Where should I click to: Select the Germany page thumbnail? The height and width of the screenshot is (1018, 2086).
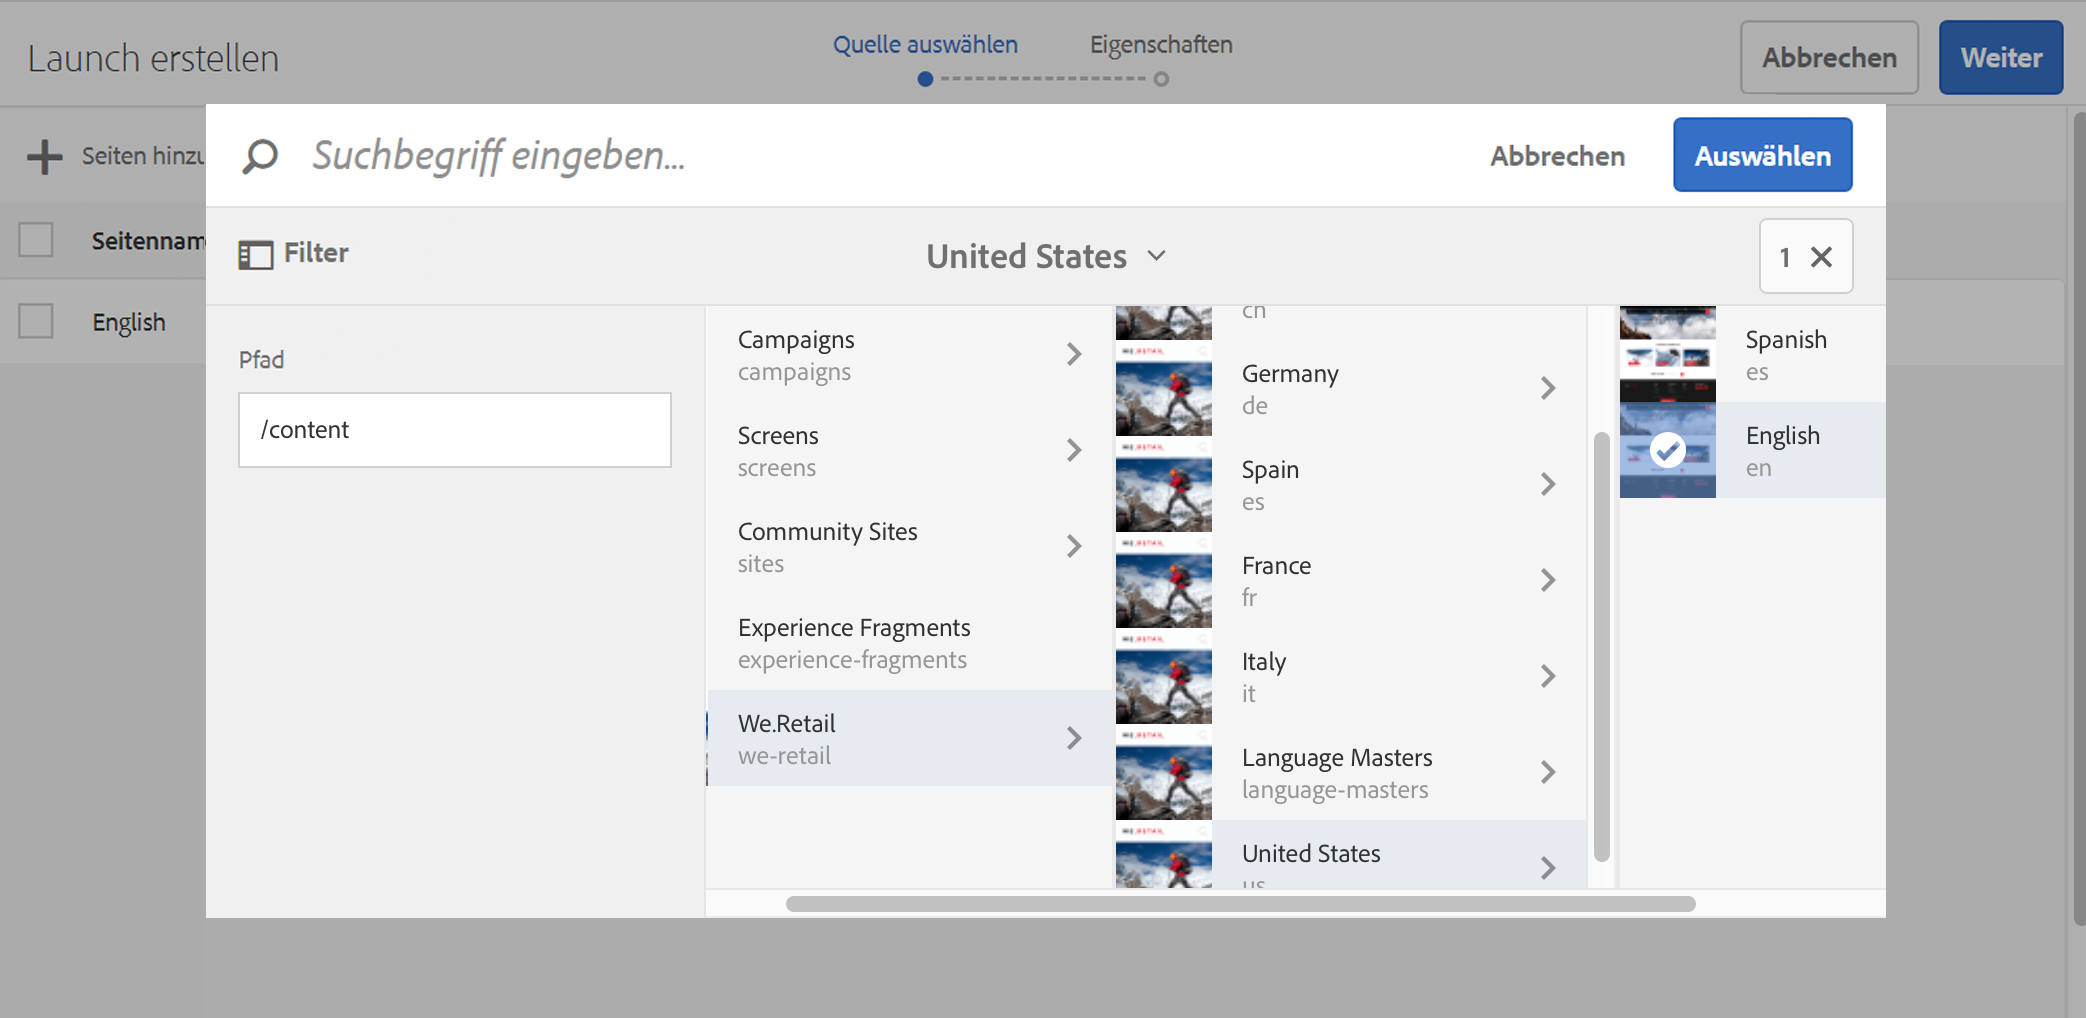1163,389
